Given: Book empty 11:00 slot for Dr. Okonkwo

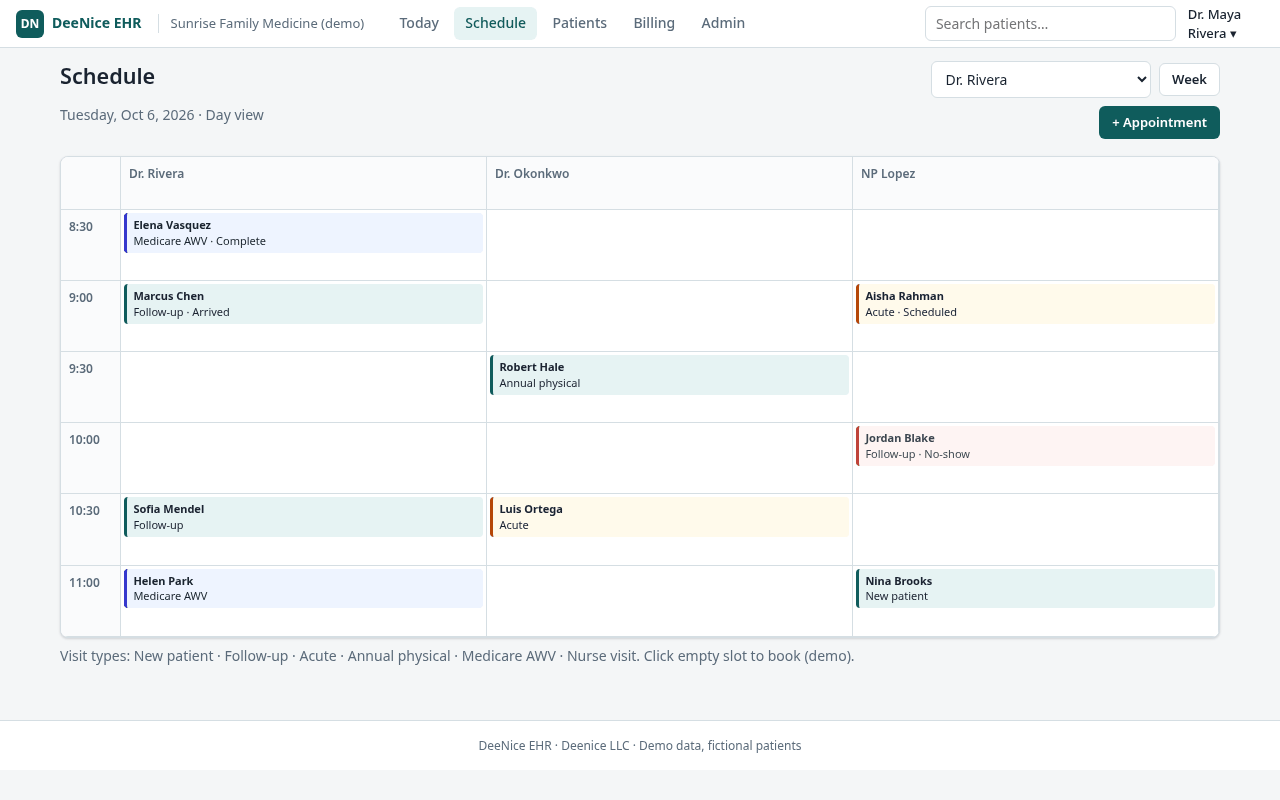Looking at the screenshot, I should click(669, 601).
